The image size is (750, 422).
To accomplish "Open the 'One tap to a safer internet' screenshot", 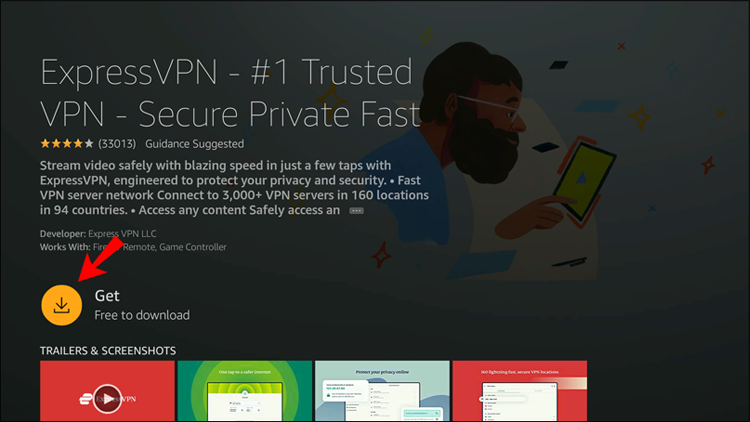I will [x=244, y=391].
